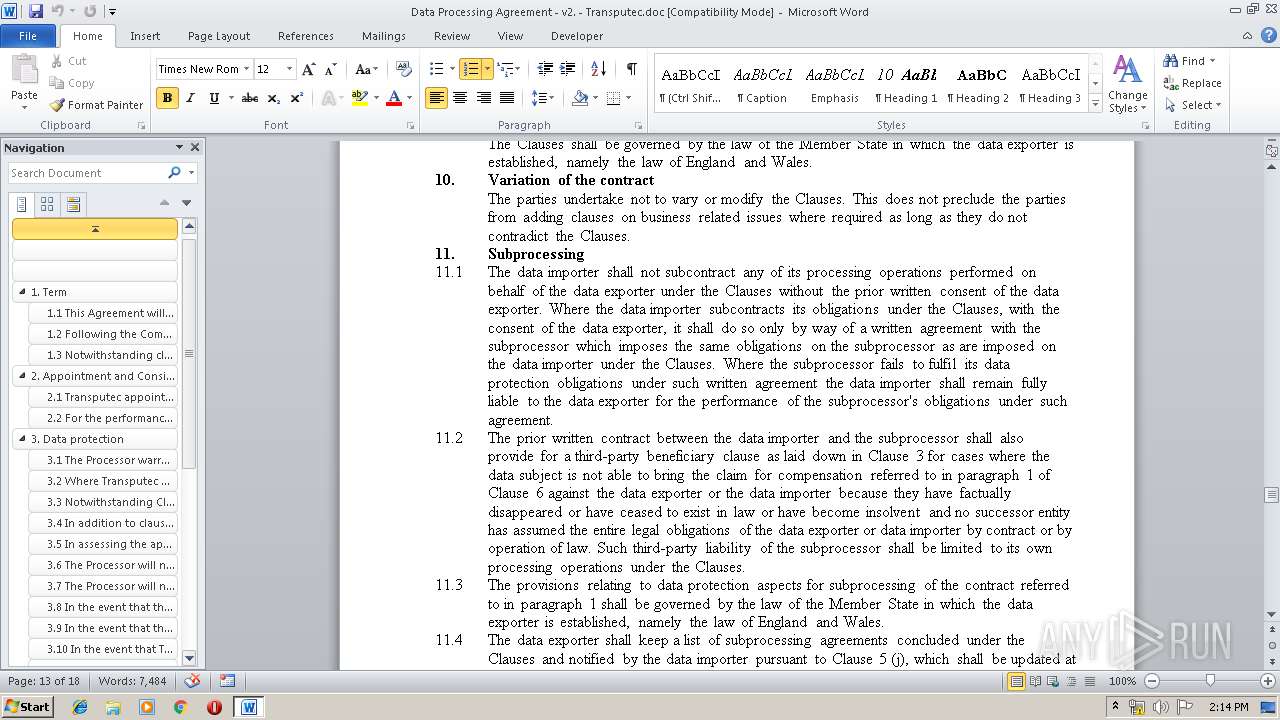Image resolution: width=1280 pixels, height=720 pixels.
Task: Shrink font size with the small A icon
Action: [x=329, y=69]
